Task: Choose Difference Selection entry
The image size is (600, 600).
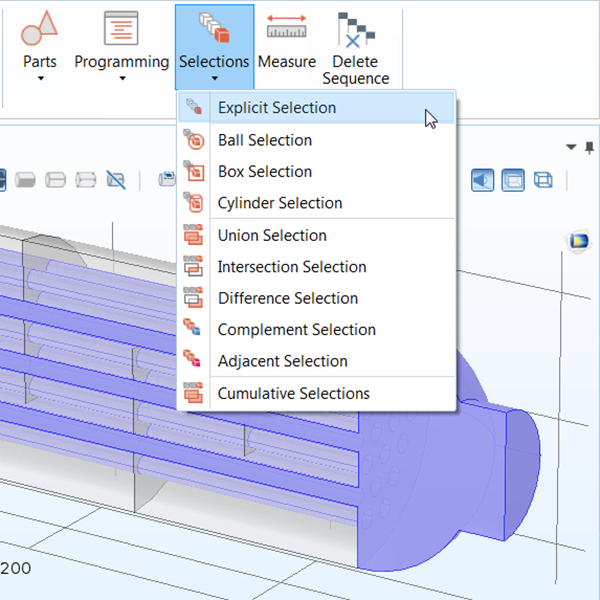Action: 288,298
